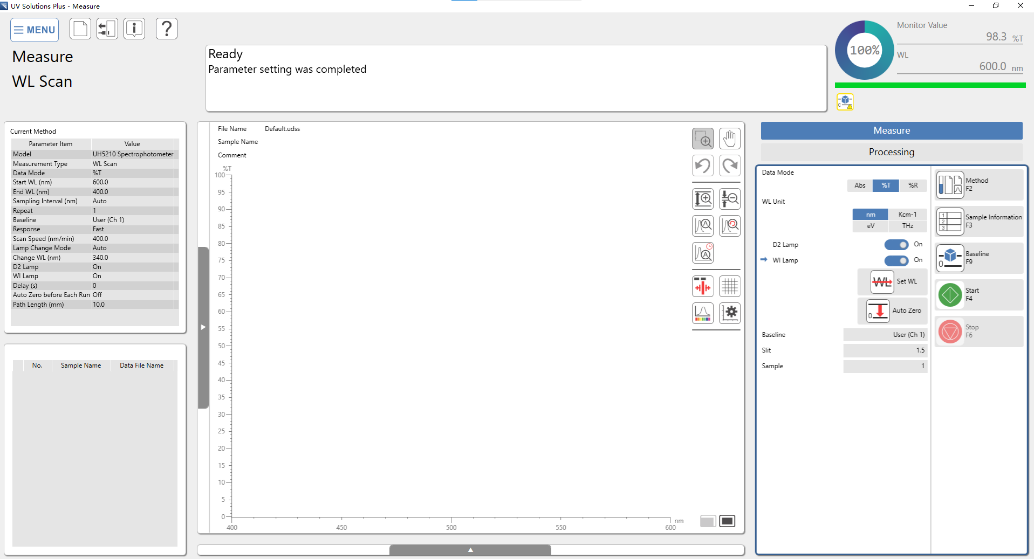
Task: Switch to the Processing tab
Action: pos(892,152)
